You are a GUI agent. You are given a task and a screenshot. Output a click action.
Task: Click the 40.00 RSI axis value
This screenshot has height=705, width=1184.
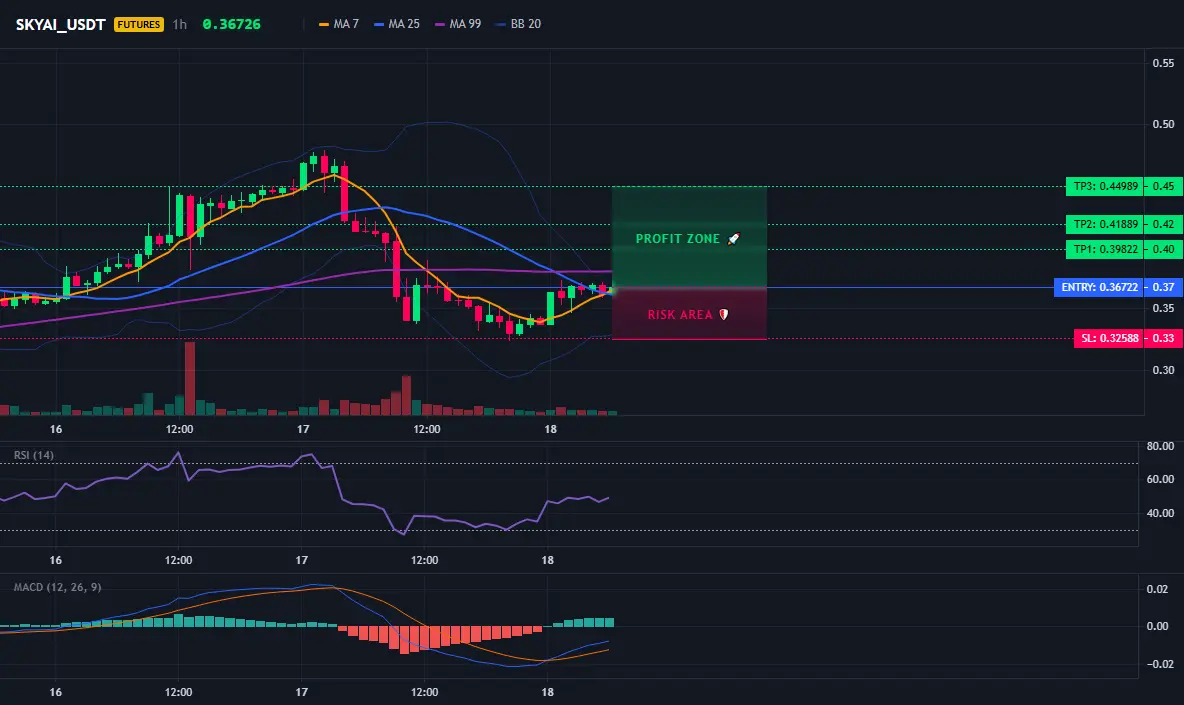click(1160, 513)
